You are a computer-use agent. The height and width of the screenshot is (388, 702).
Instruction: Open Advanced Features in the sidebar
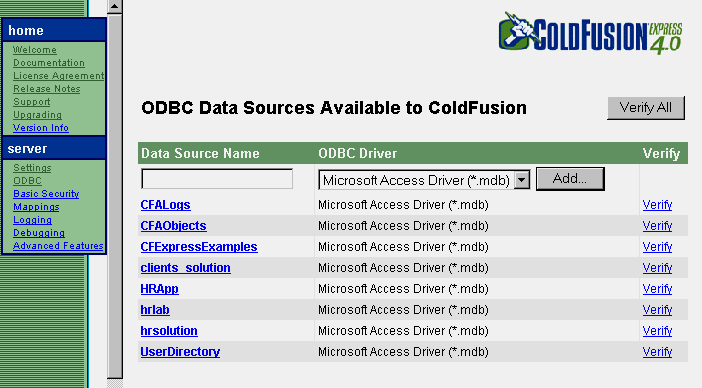pos(58,246)
